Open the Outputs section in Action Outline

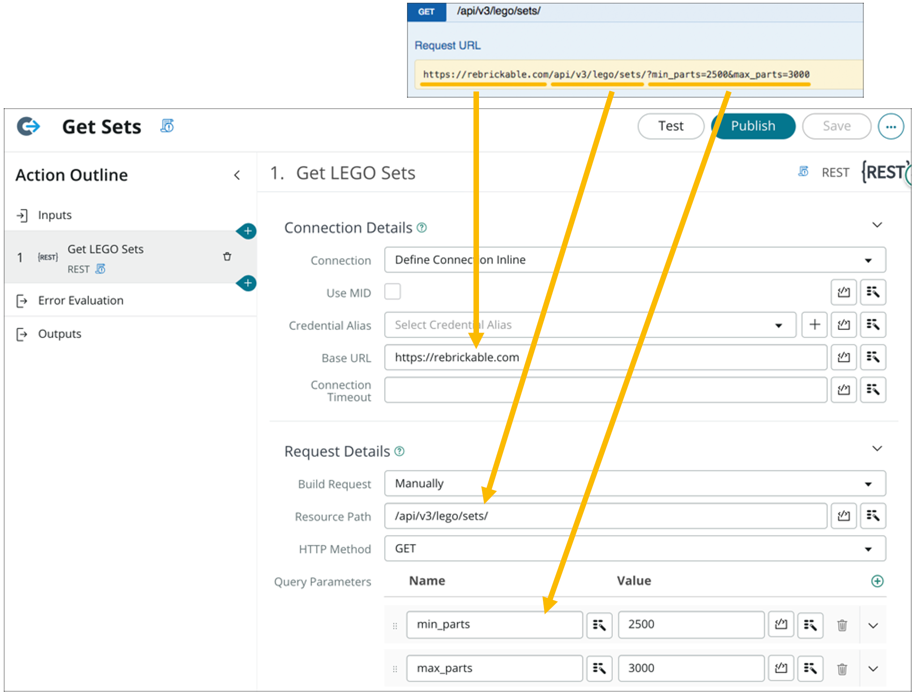coord(59,333)
